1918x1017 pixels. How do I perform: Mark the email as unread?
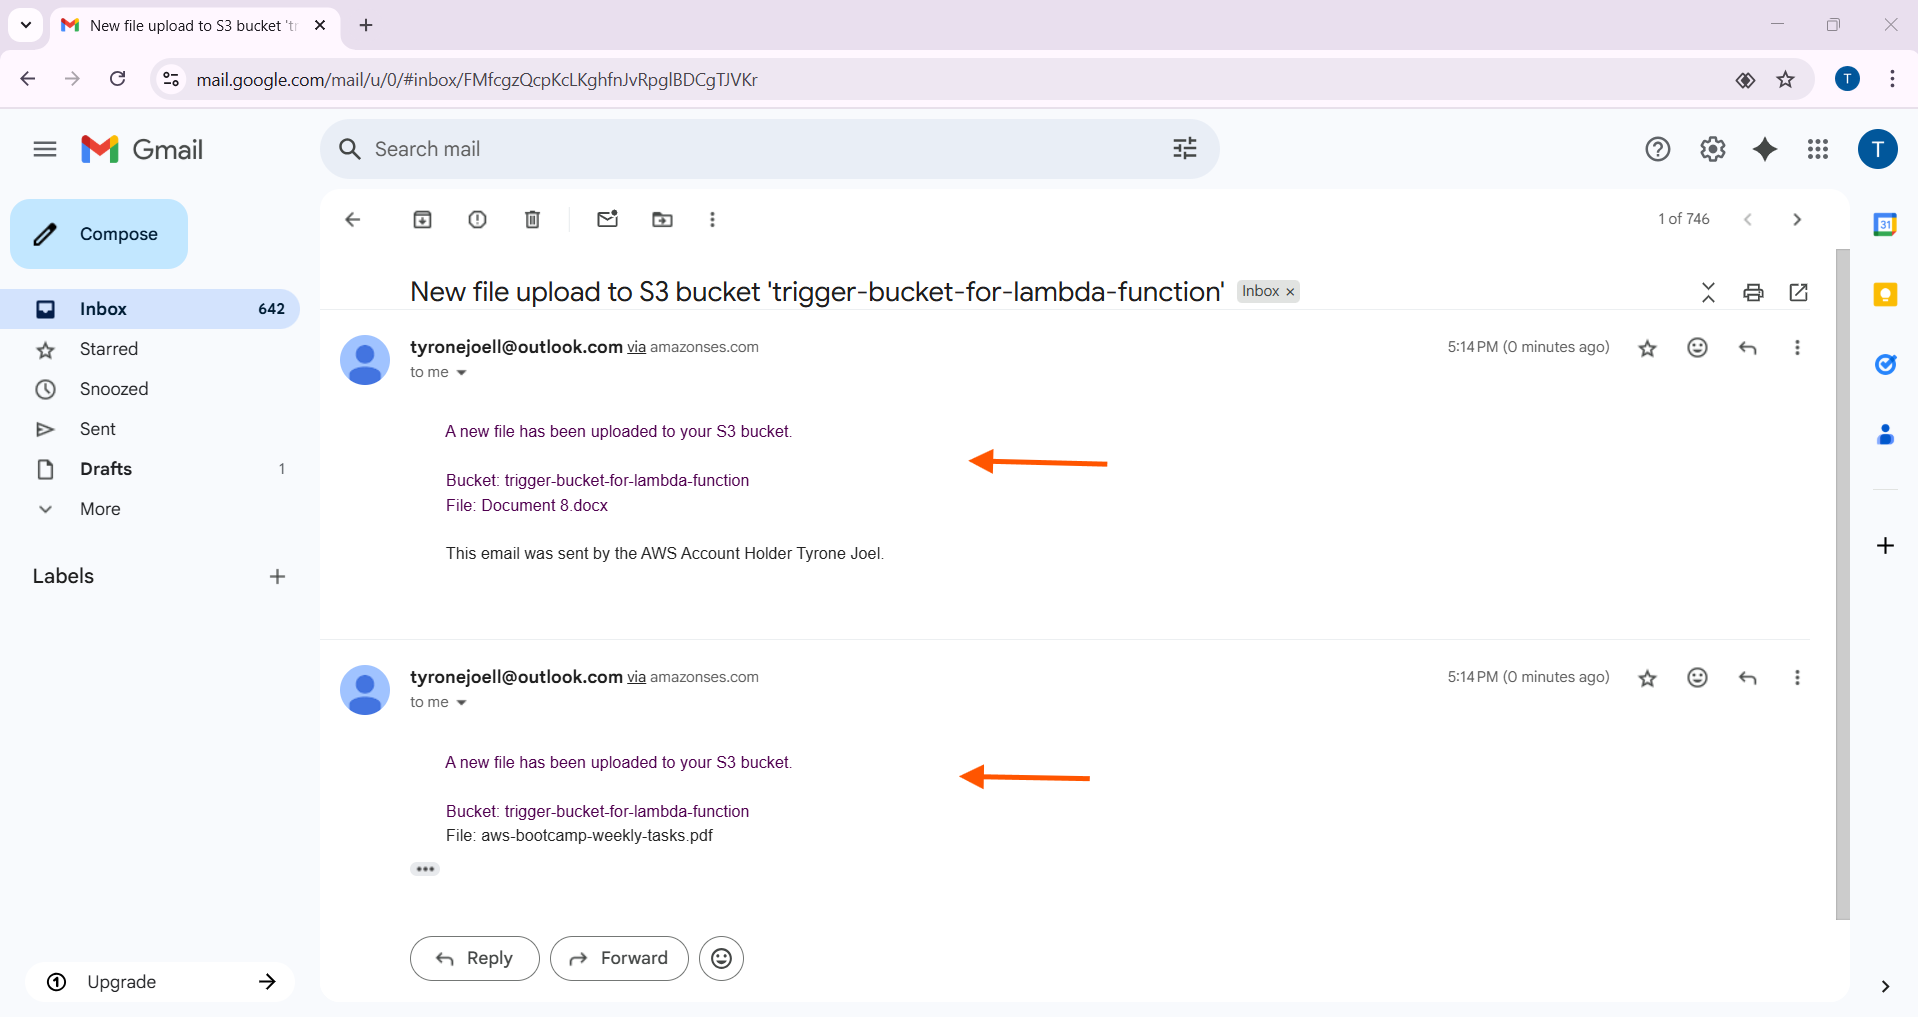(607, 220)
